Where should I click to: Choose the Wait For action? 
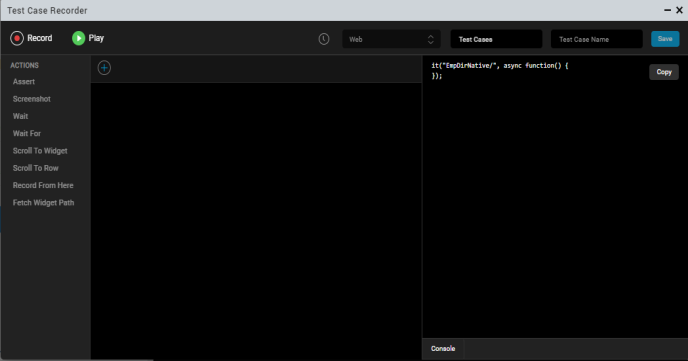pyautogui.click(x=27, y=133)
